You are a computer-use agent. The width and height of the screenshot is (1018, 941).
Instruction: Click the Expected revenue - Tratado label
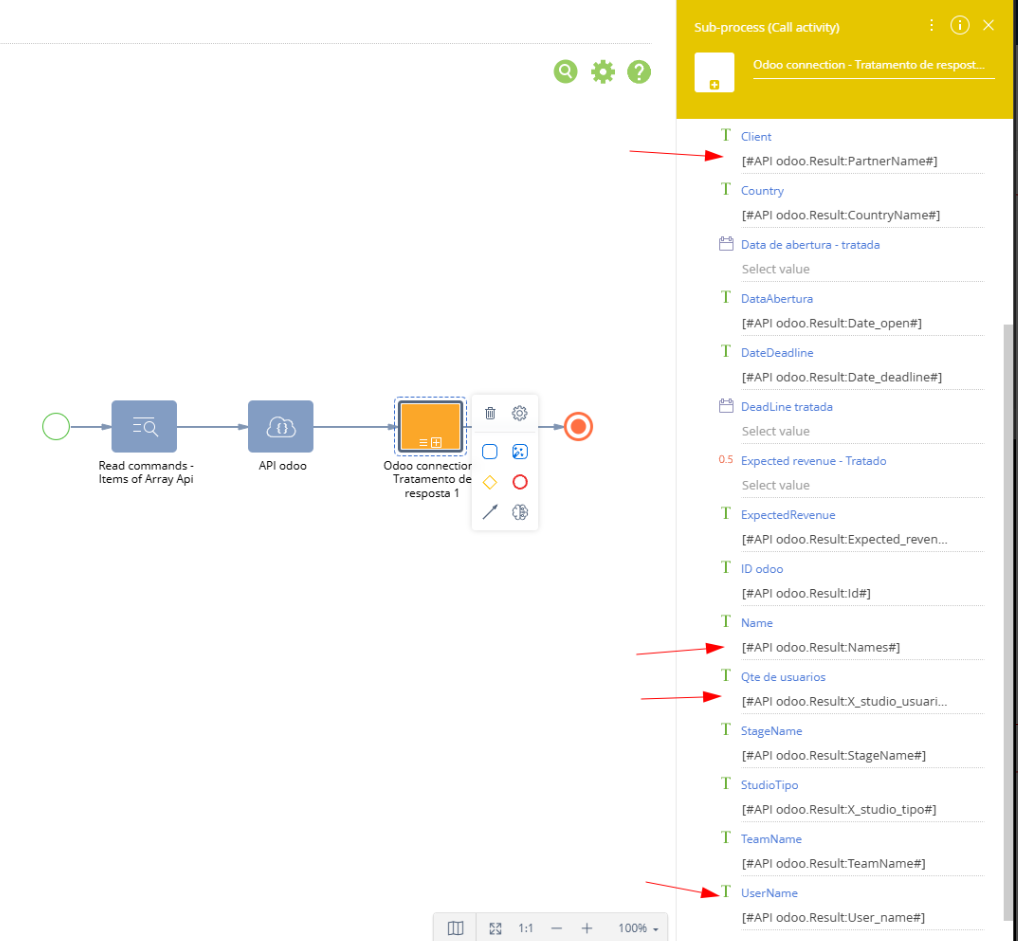[x=813, y=461]
